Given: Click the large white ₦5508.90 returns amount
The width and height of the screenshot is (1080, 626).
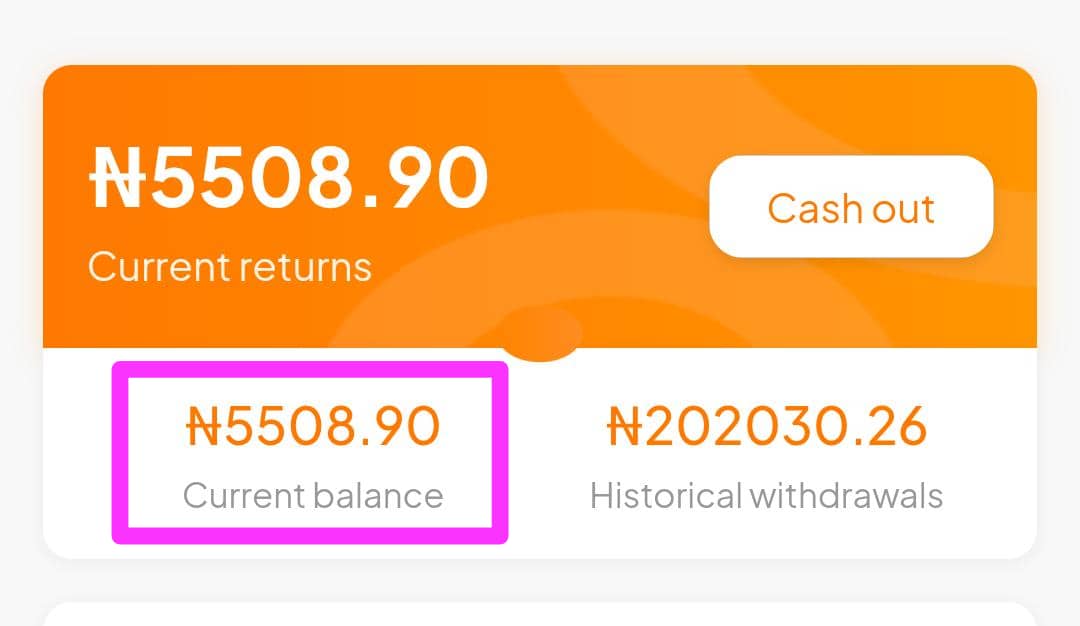Looking at the screenshot, I should [290, 179].
